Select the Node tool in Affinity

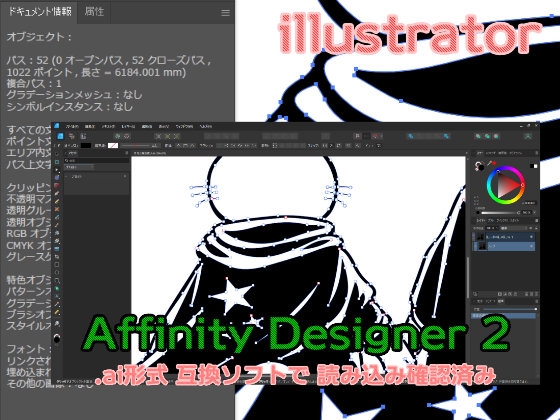click(x=57, y=170)
